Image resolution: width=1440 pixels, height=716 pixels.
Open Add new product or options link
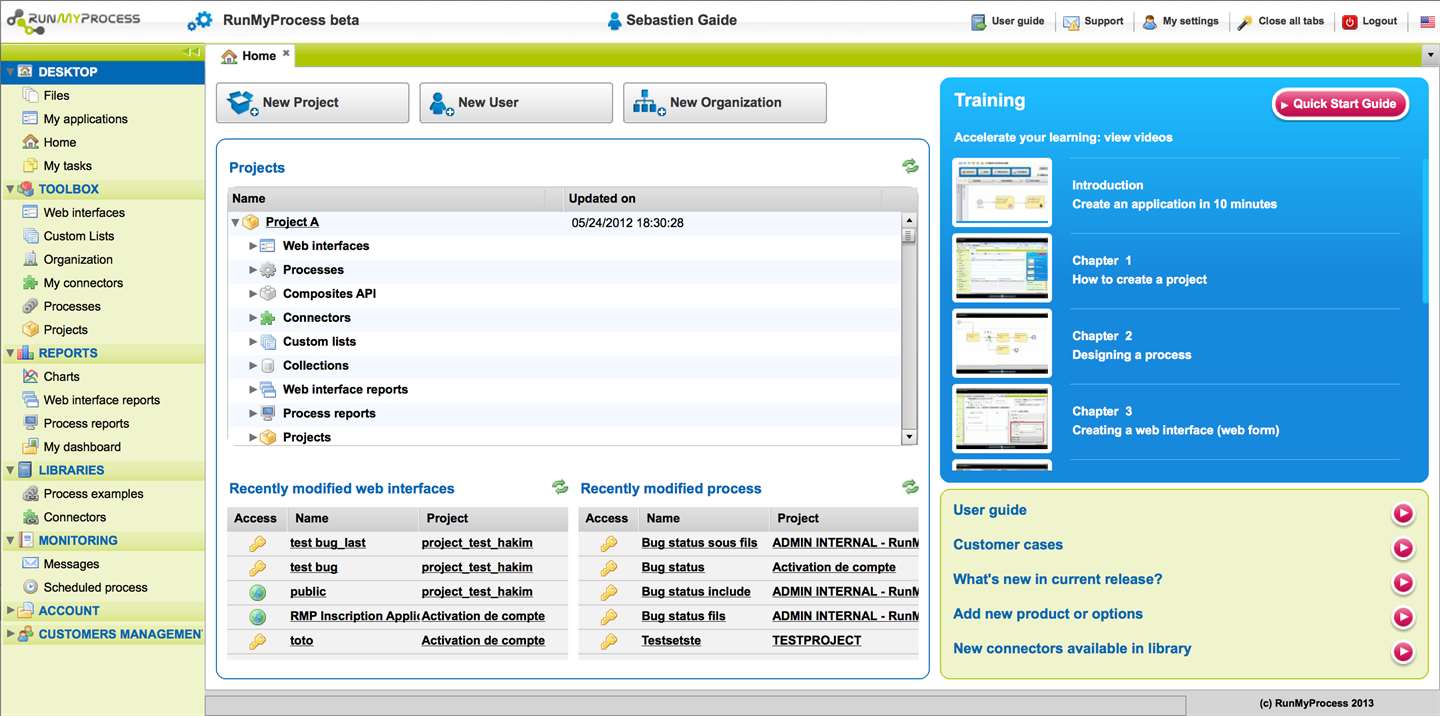pyautogui.click(x=1047, y=614)
